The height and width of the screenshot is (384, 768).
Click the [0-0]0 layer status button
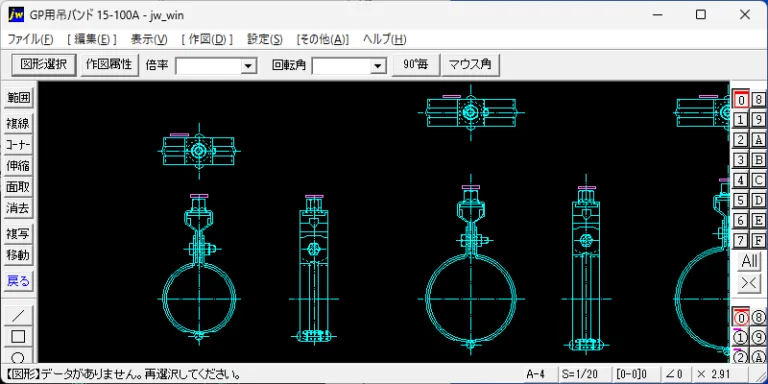tap(636, 374)
